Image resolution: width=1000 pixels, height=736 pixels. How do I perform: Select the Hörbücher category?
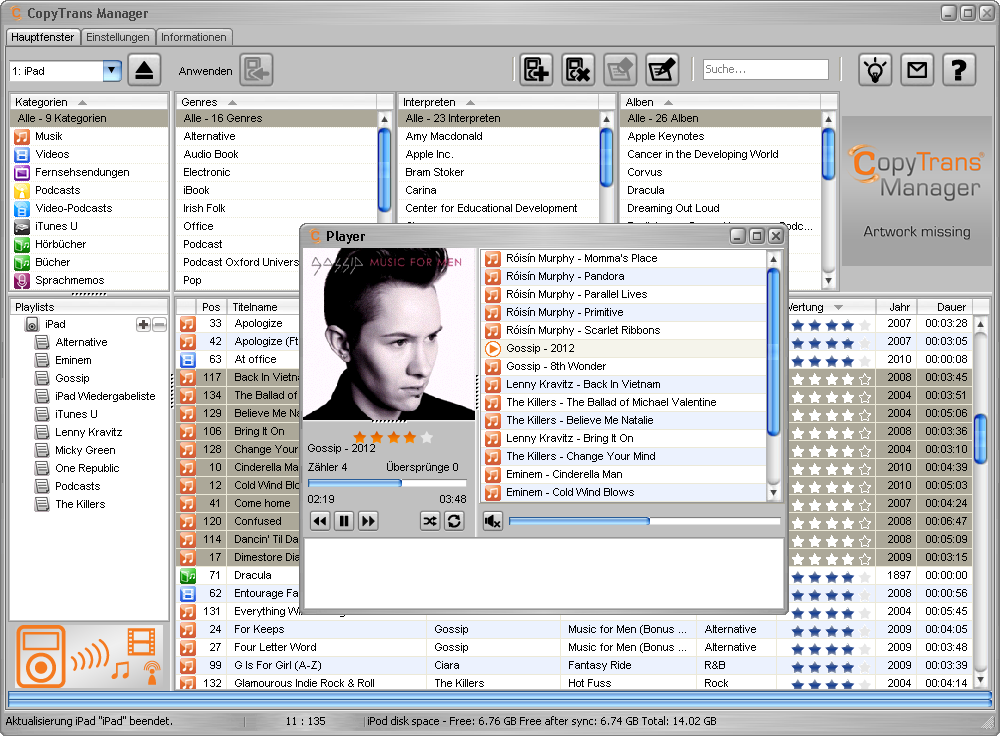coord(89,244)
